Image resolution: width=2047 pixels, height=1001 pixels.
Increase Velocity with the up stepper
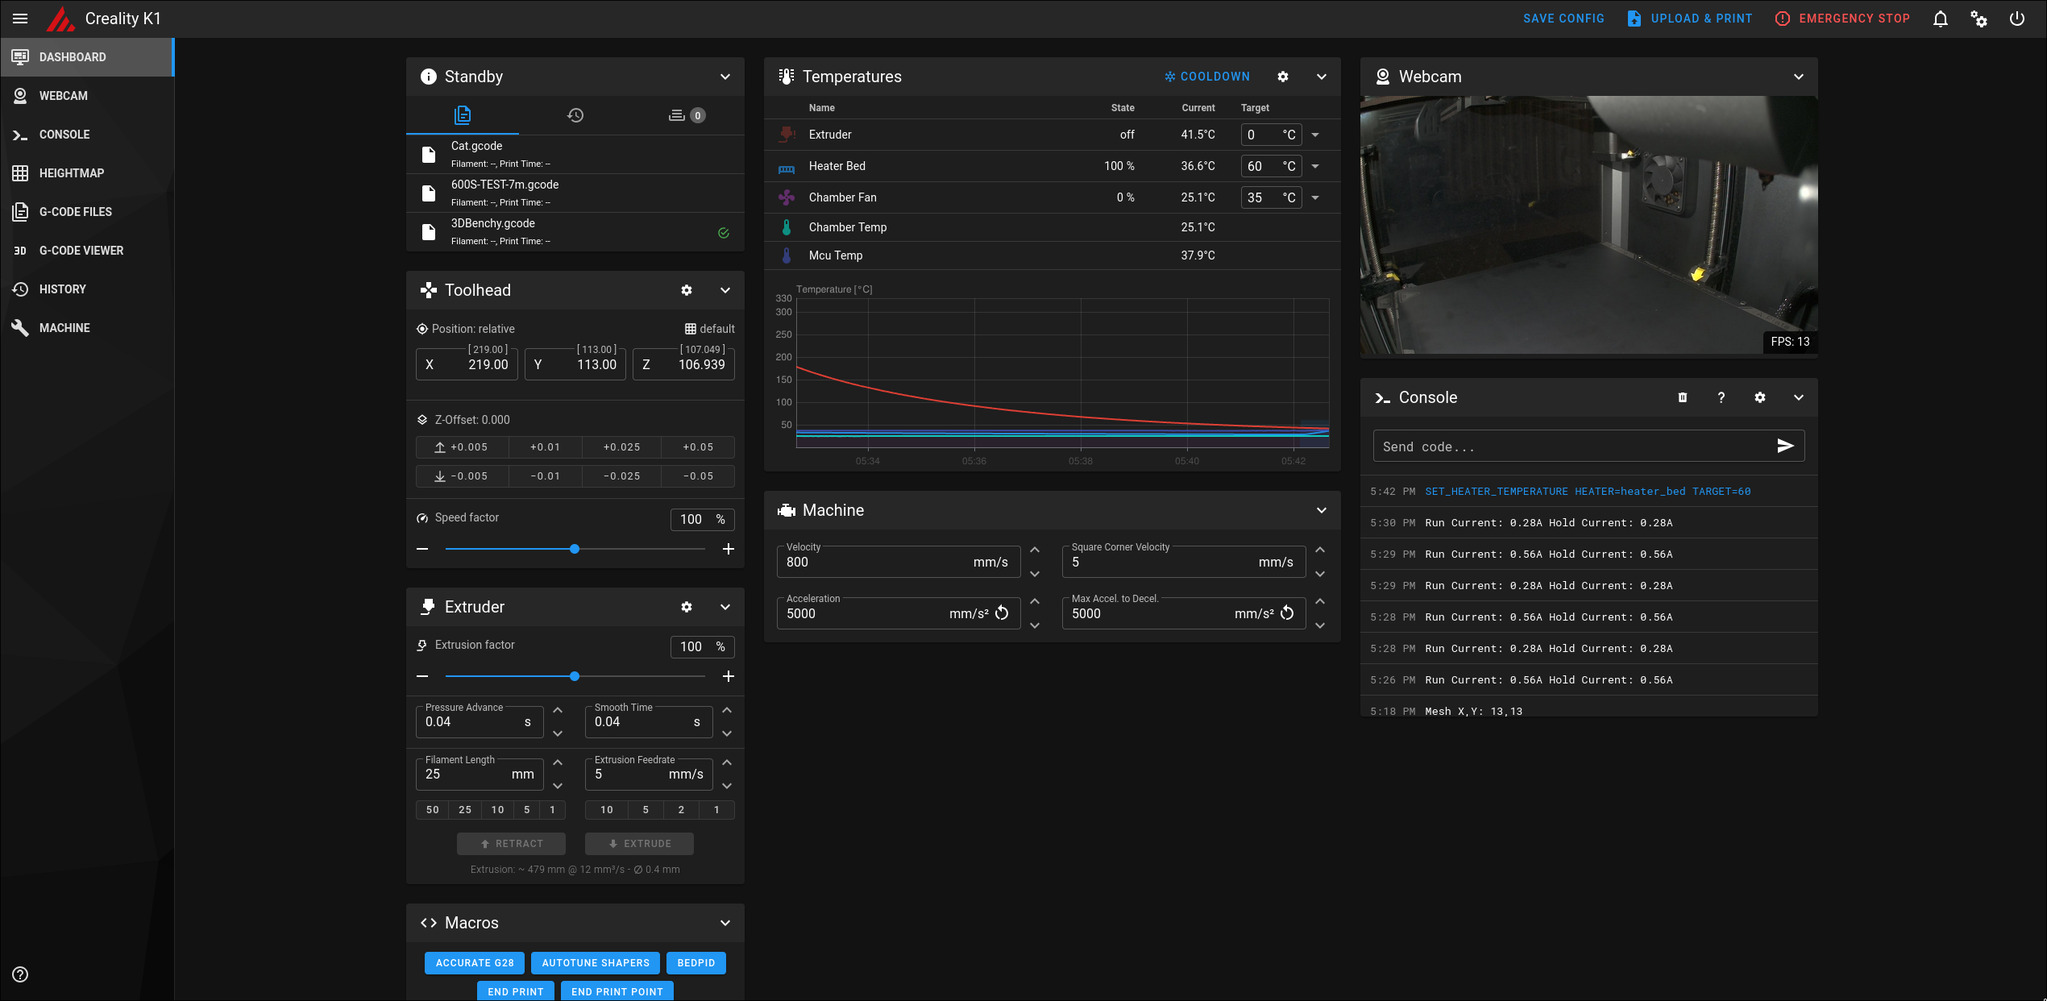pyautogui.click(x=1035, y=550)
